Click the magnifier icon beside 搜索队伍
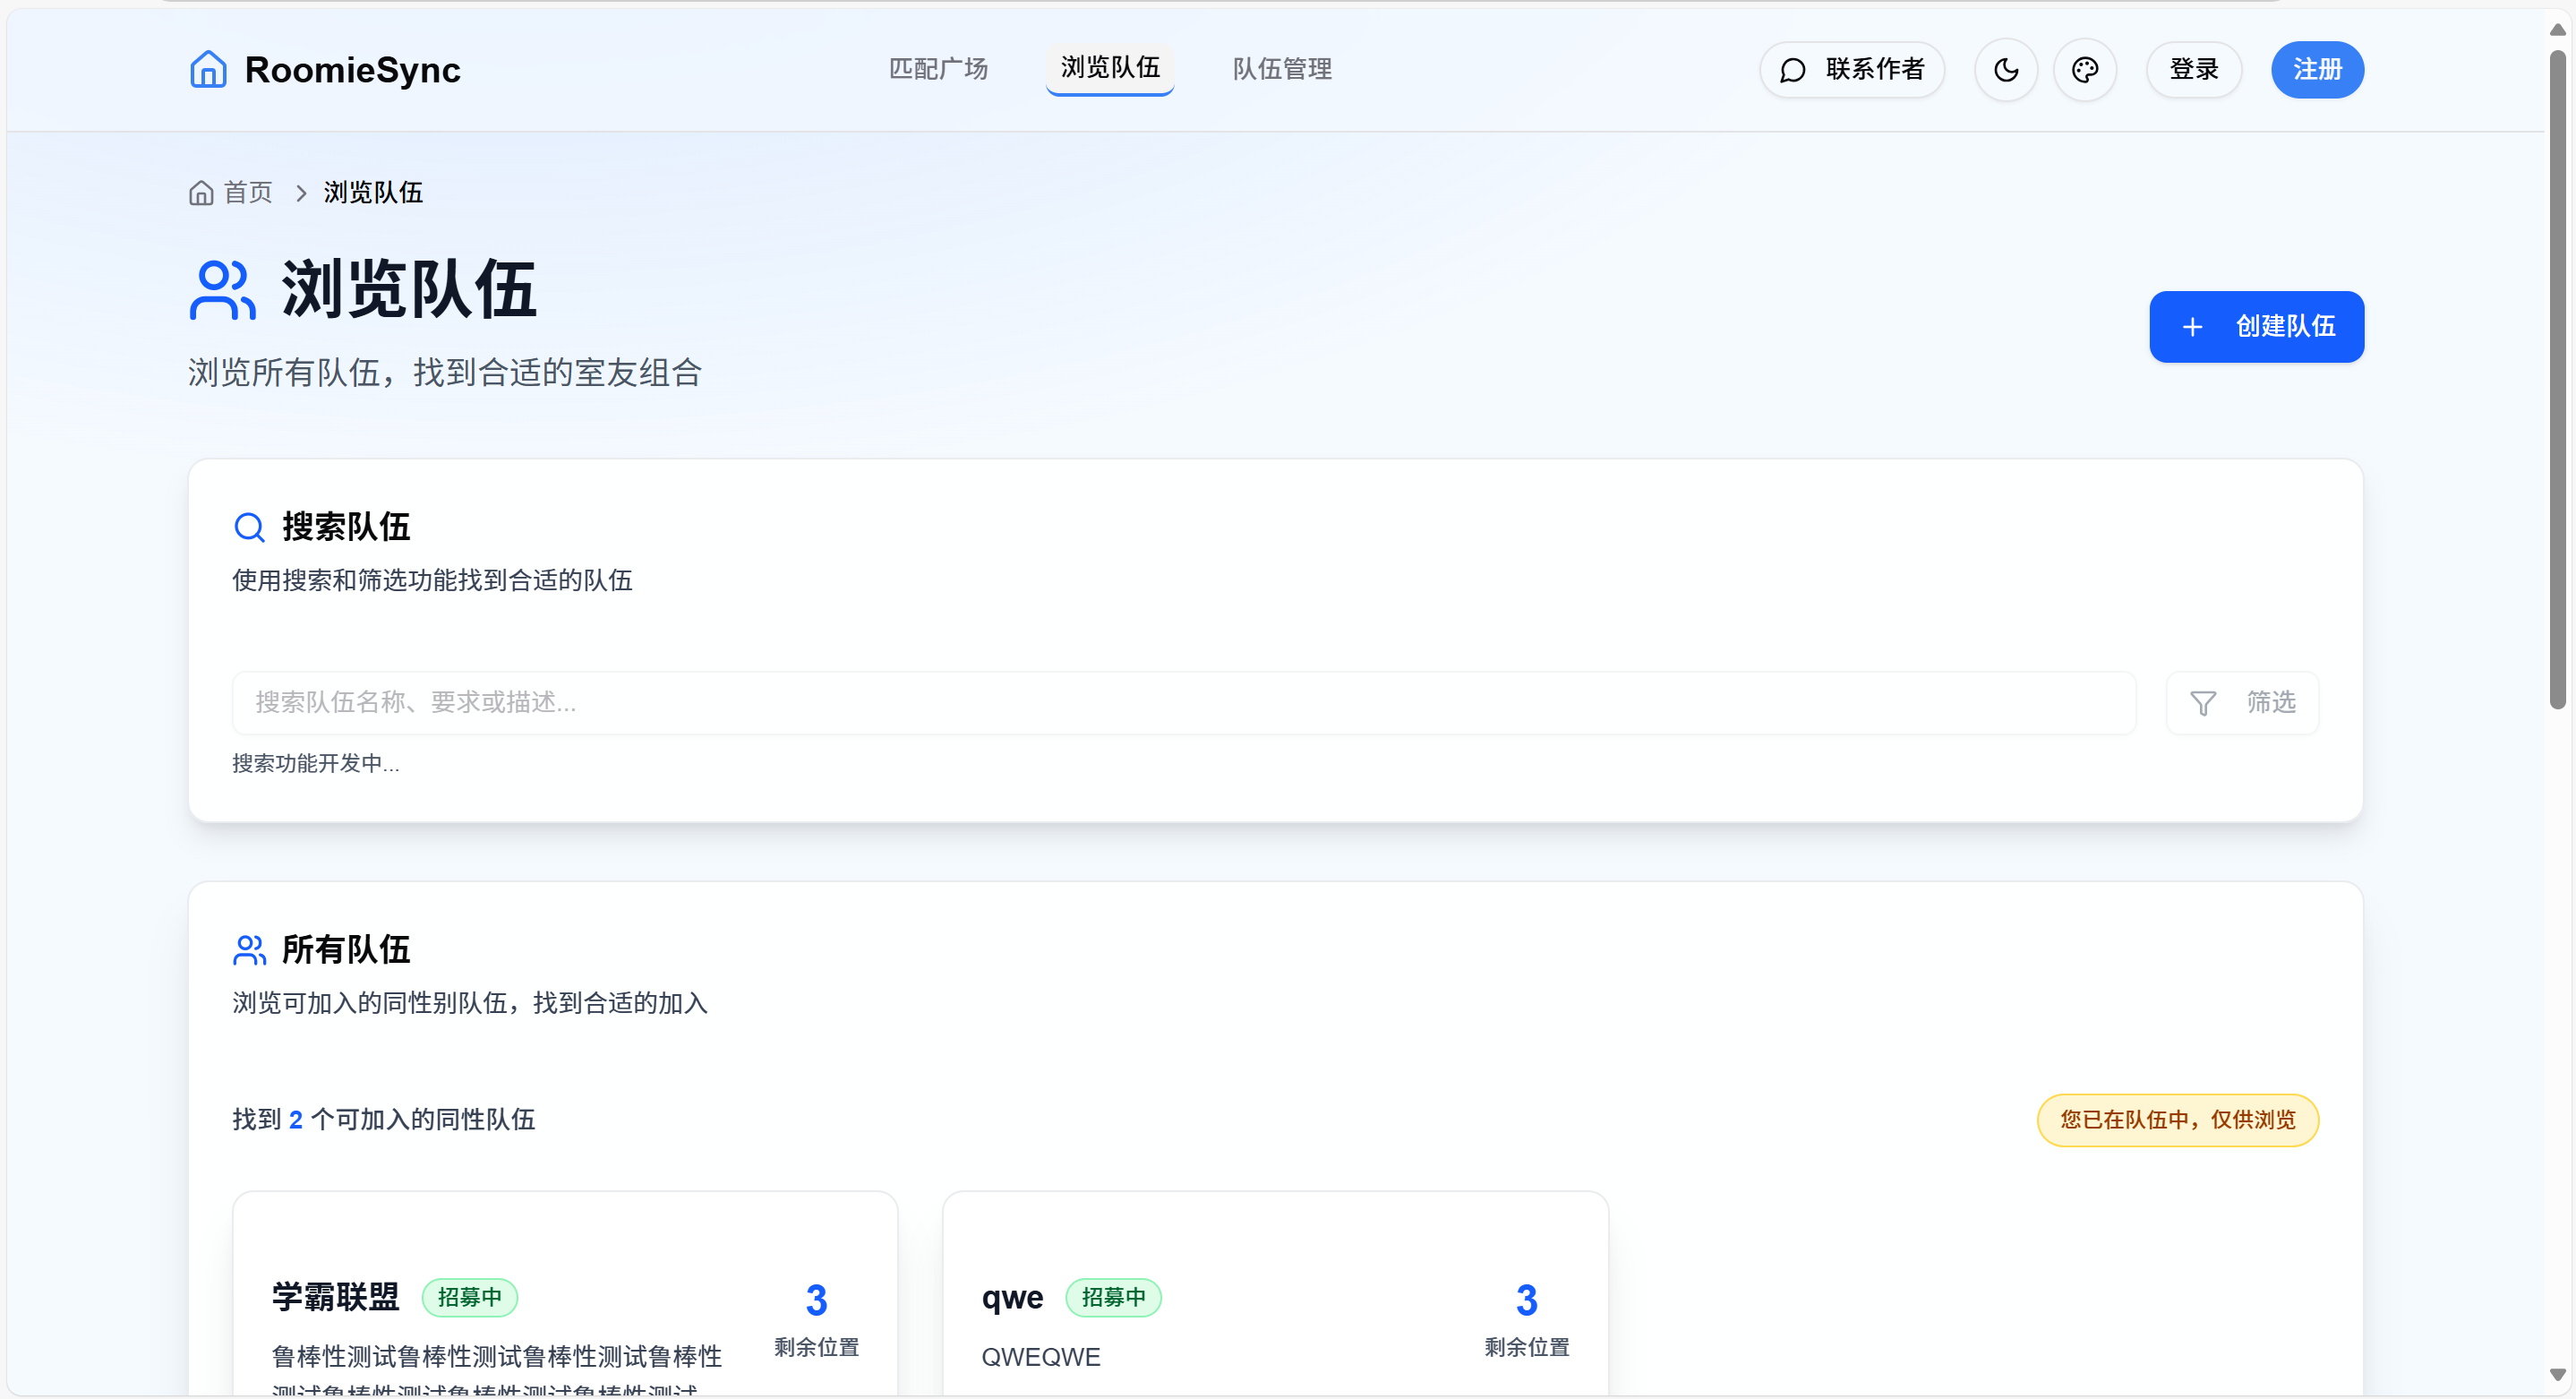Viewport: 2576px width, 1399px height. pyautogui.click(x=249, y=527)
